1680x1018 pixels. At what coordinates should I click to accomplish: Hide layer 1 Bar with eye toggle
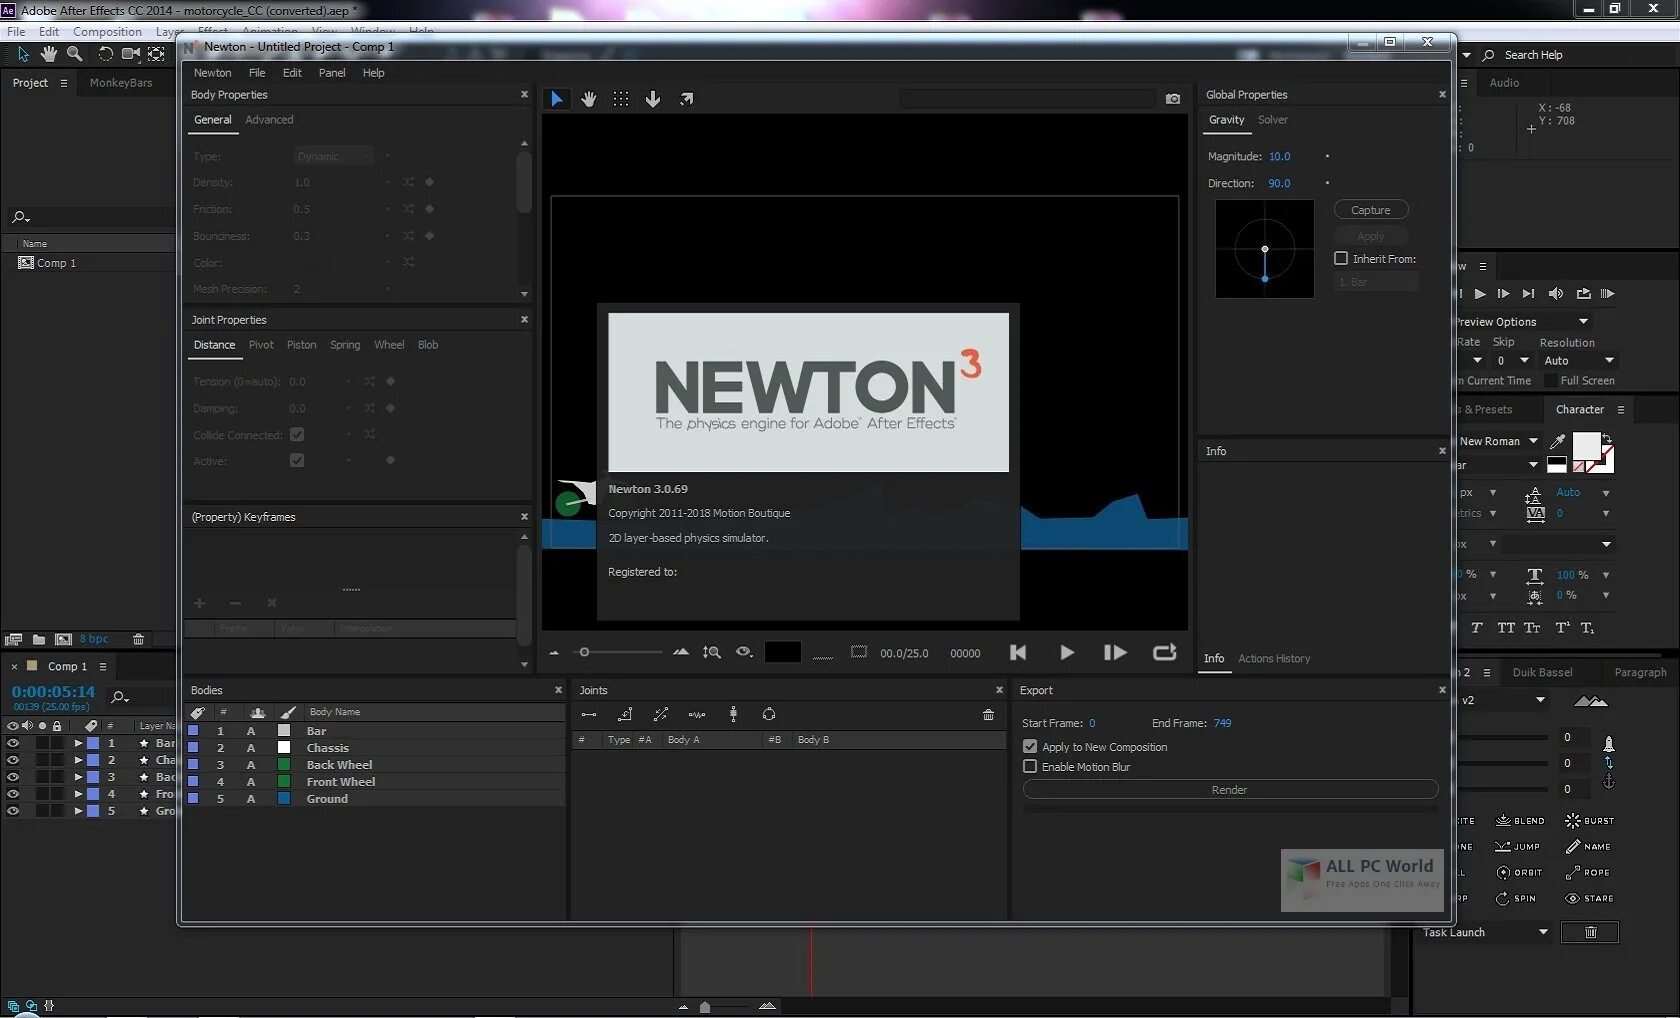13,743
